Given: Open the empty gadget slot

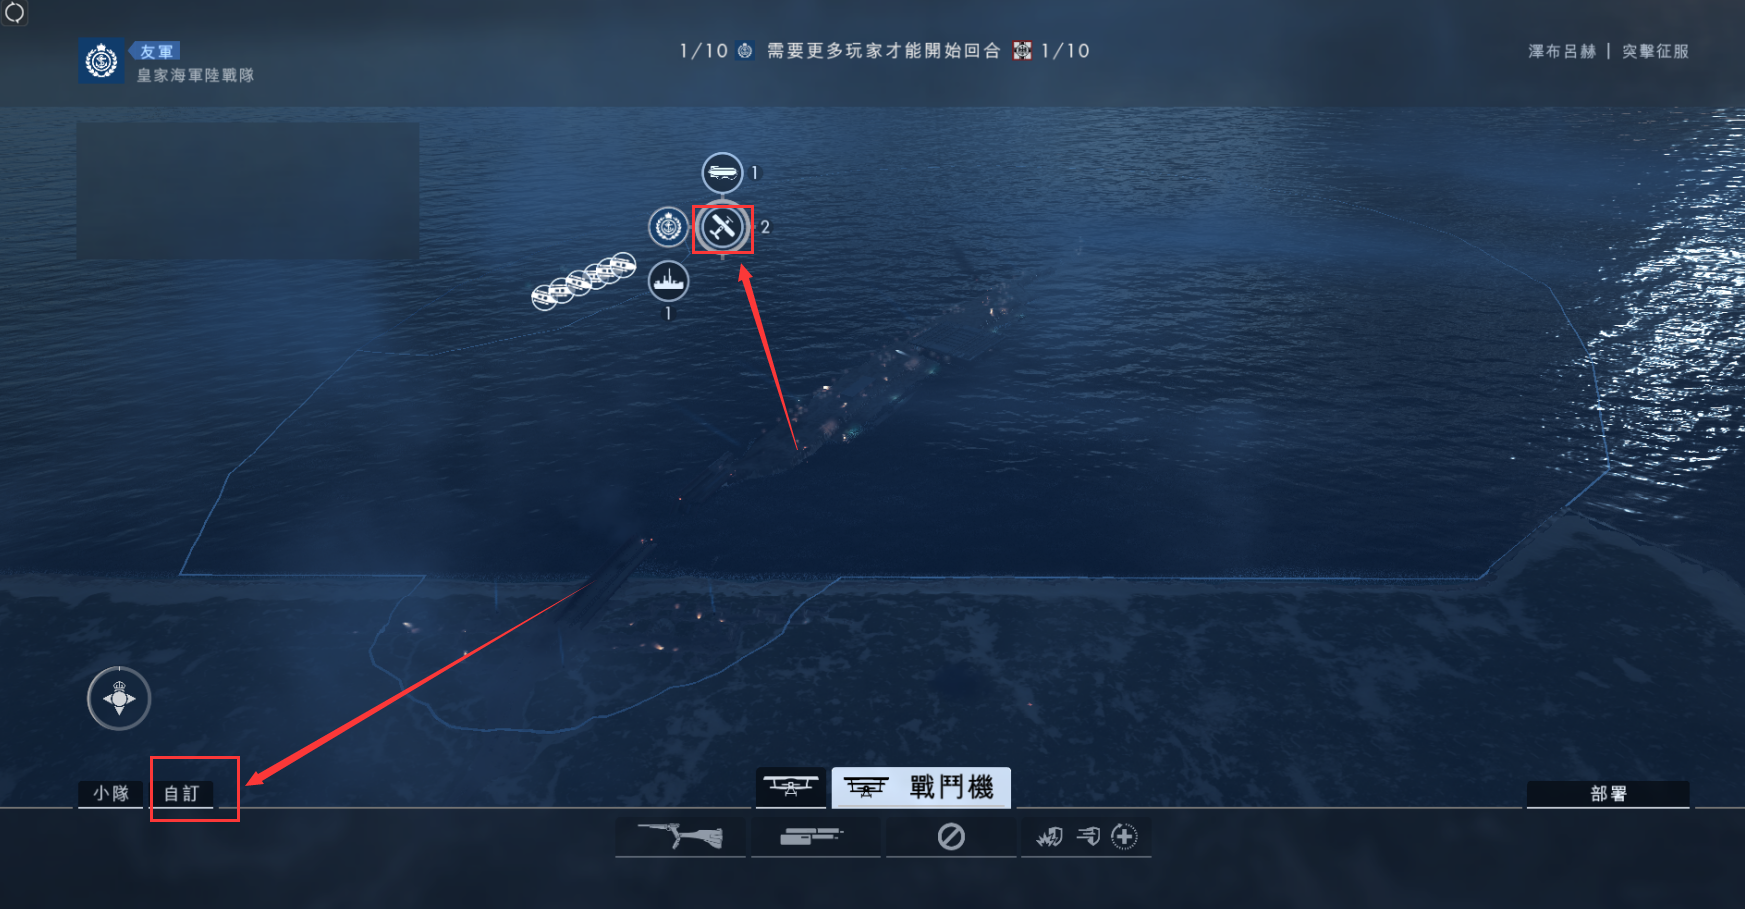Looking at the screenshot, I should (x=951, y=837).
